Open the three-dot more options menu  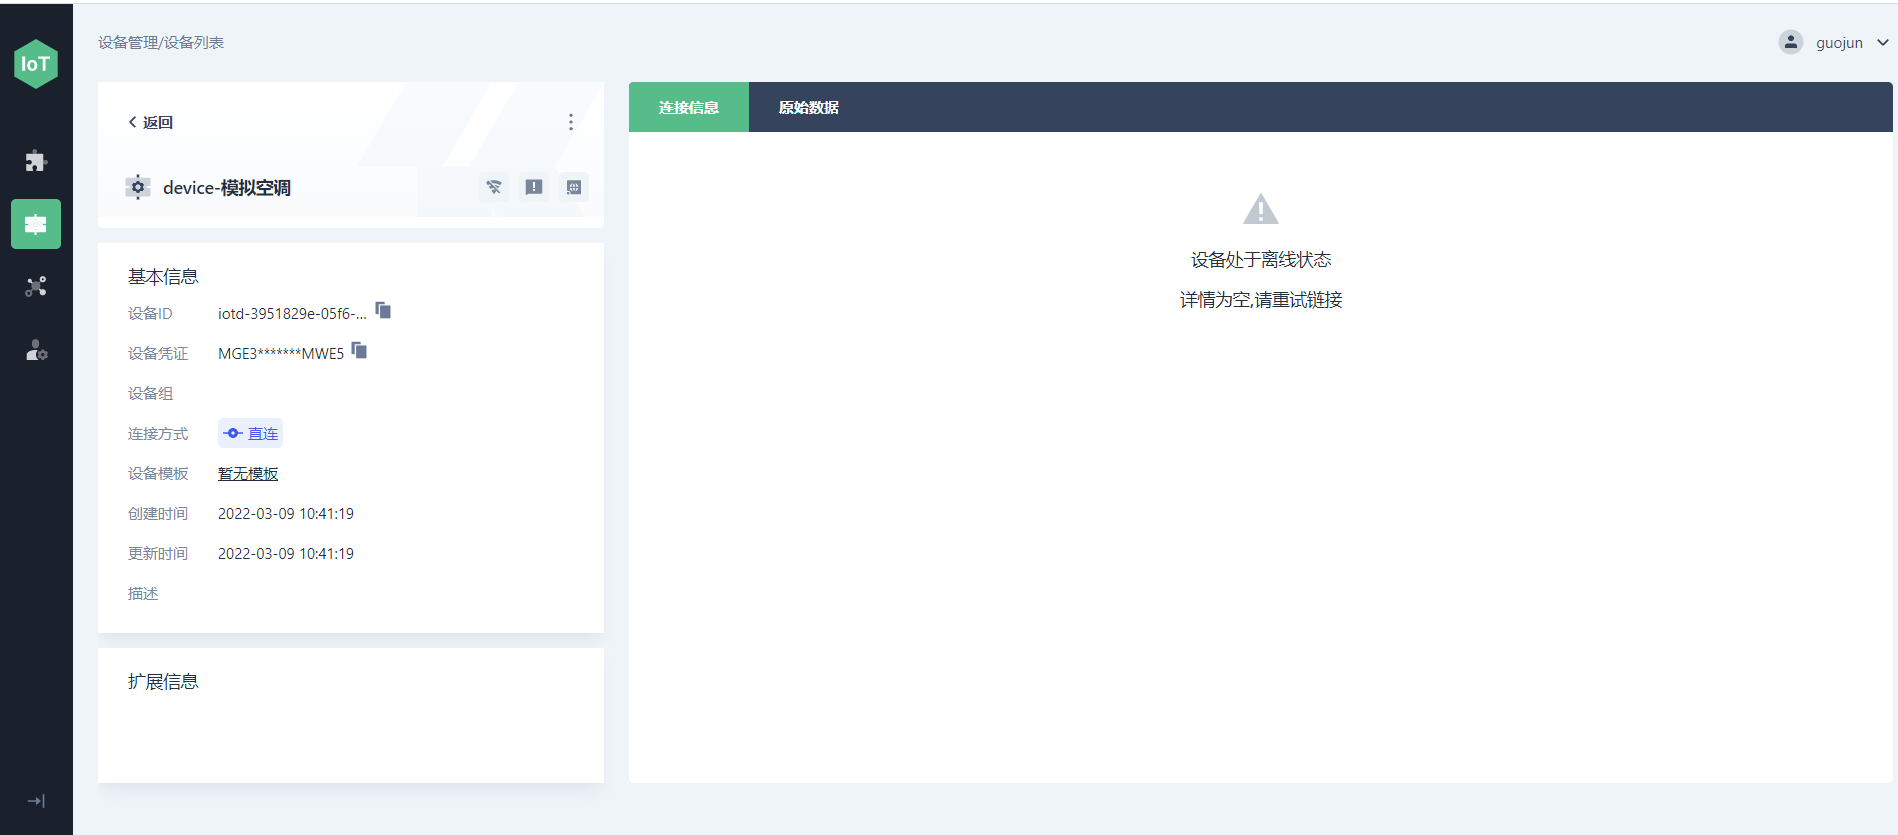point(571,122)
